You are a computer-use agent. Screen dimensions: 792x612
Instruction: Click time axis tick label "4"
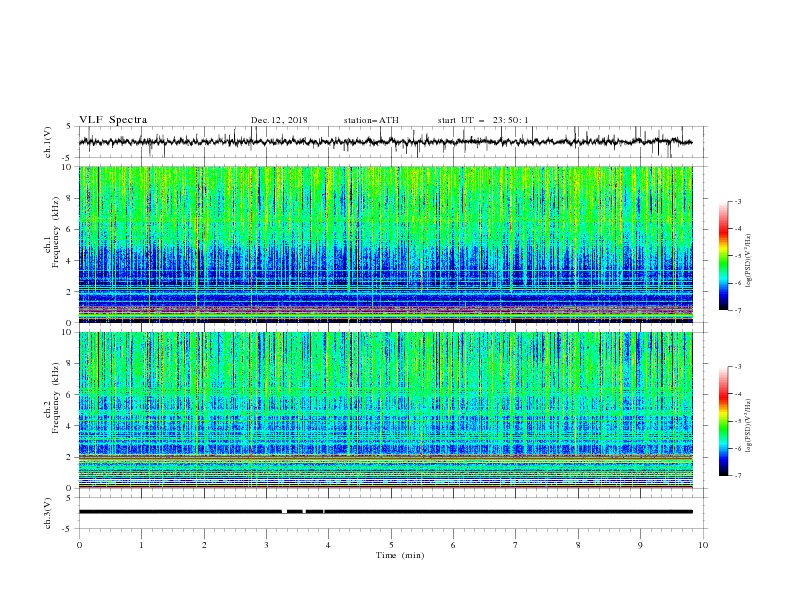(x=329, y=545)
